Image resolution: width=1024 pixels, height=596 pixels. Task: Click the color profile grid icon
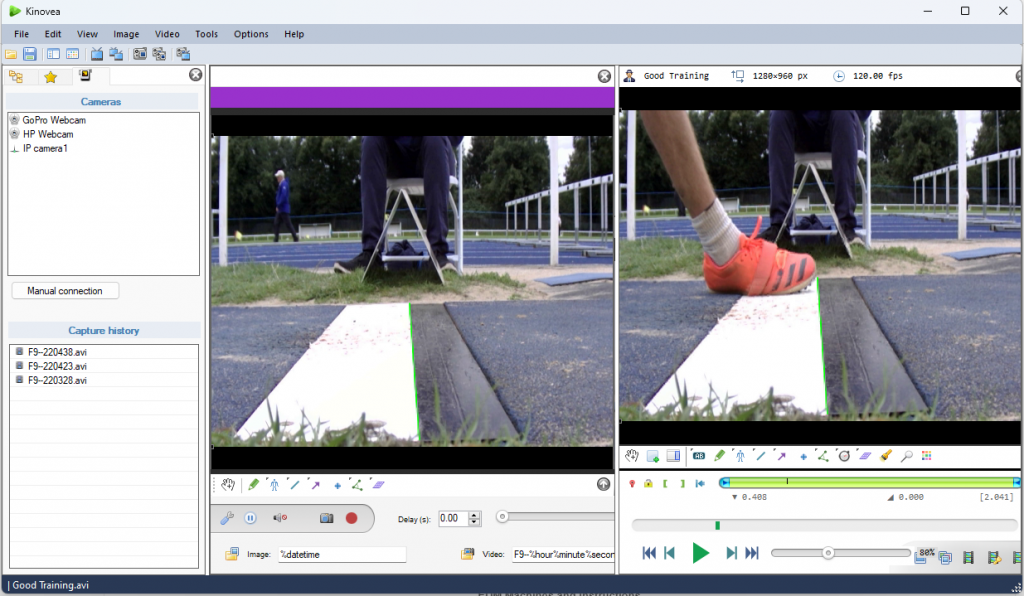pyautogui.click(x=927, y=456)
